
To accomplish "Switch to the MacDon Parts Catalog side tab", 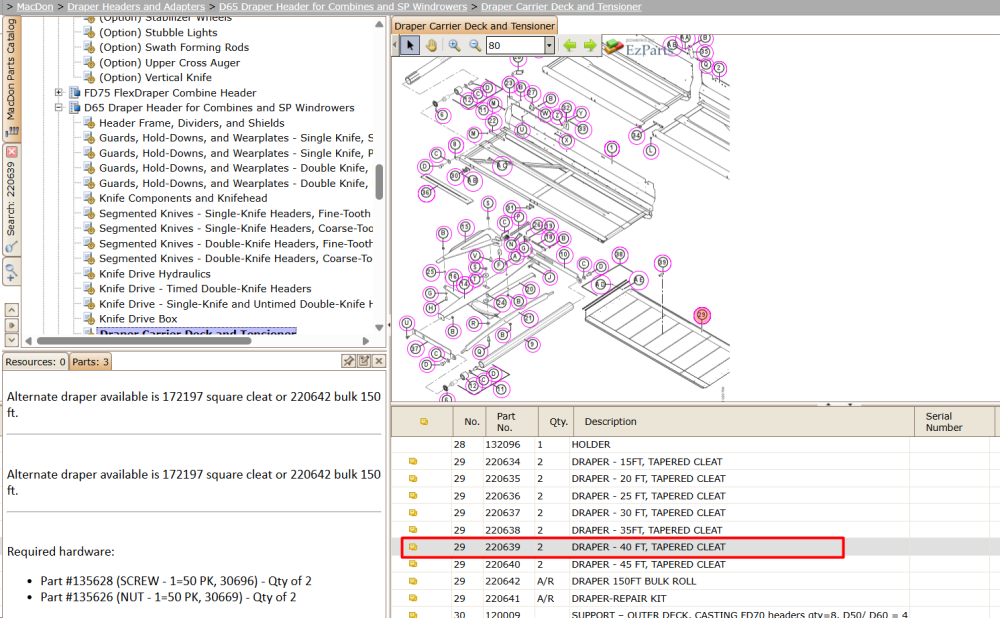I will [11, 77].
